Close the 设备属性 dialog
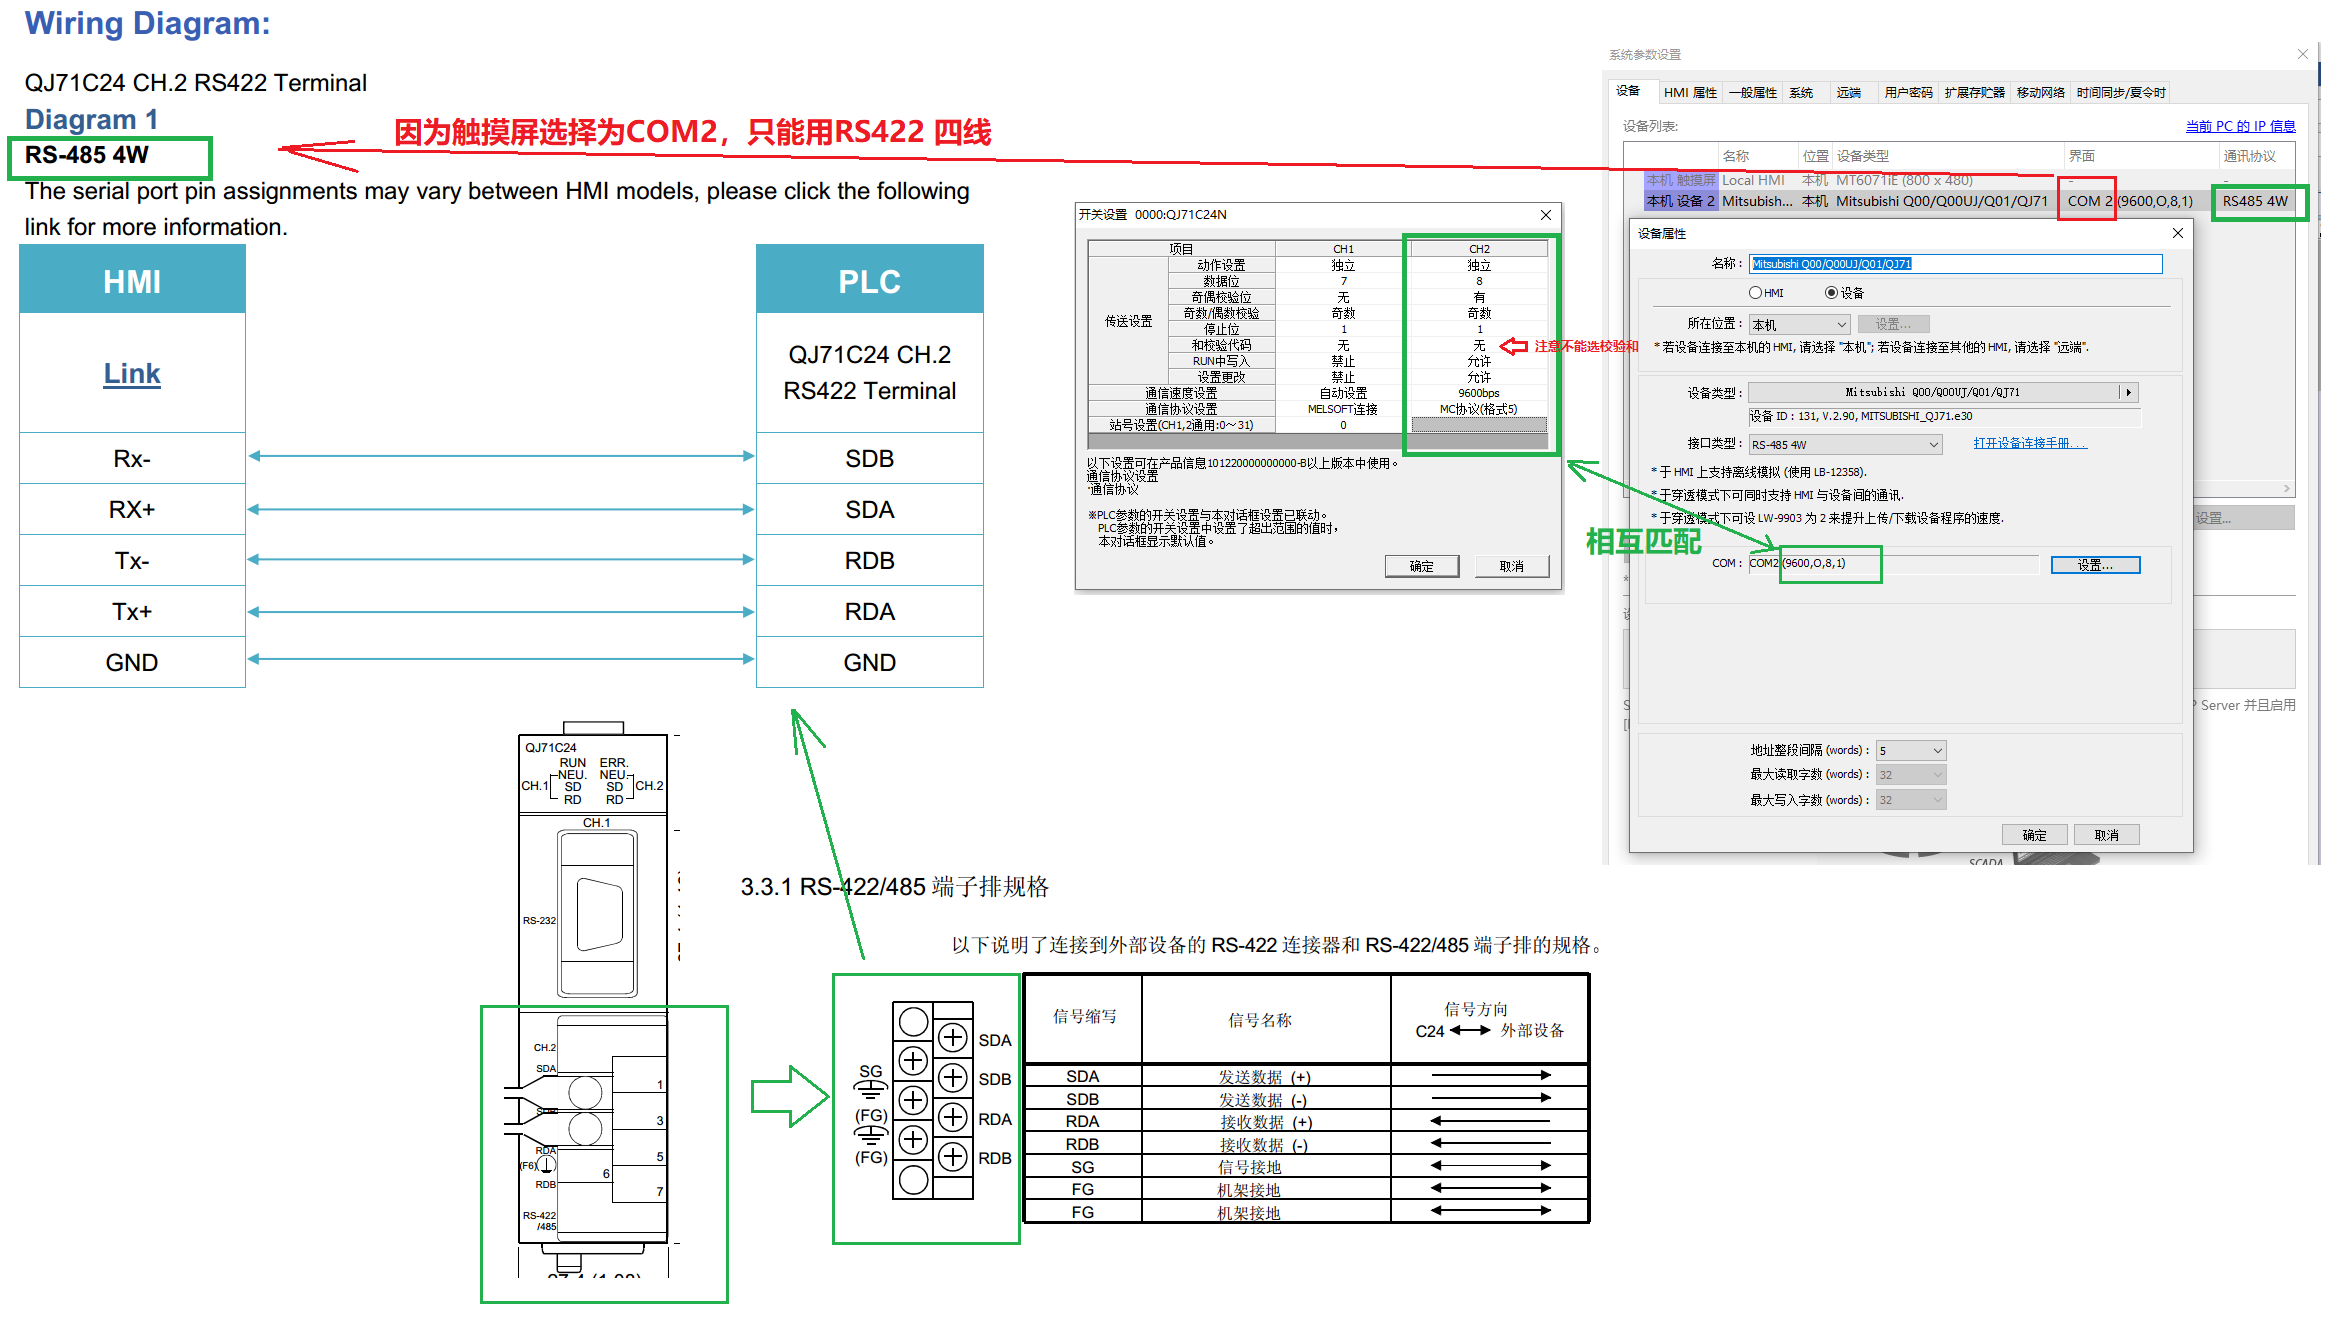Viewport: 2352px width, 1336px height. pos(2177,233)
